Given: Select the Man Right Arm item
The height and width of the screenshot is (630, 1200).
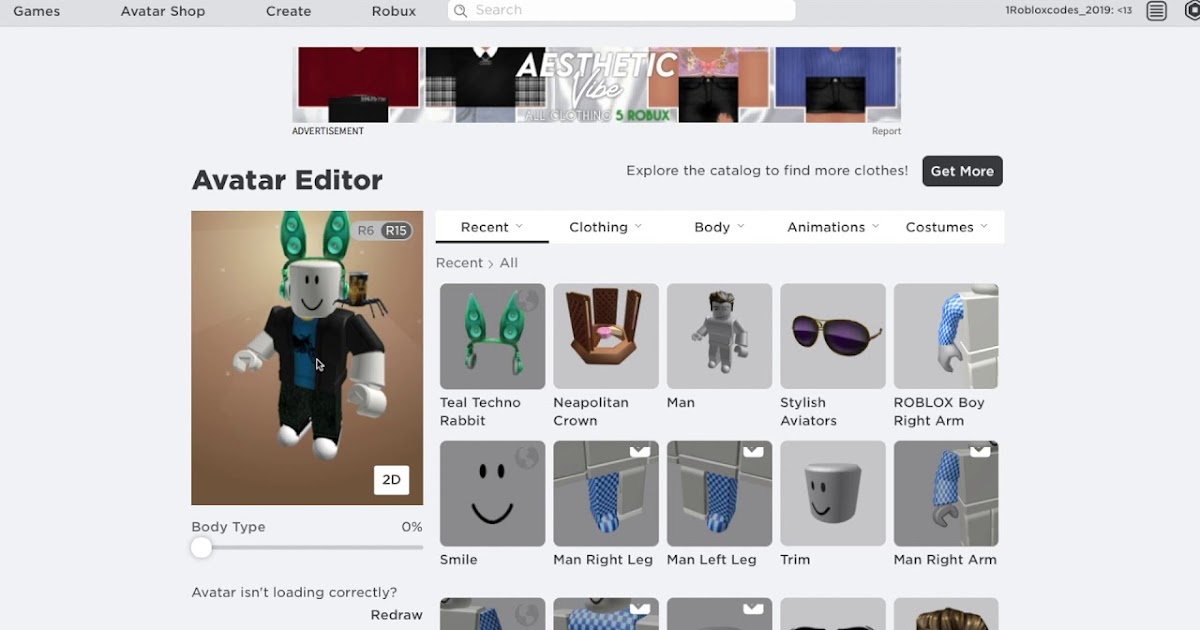Looking at the screenshot, I should pyautogui.click(x=946, y=493).
